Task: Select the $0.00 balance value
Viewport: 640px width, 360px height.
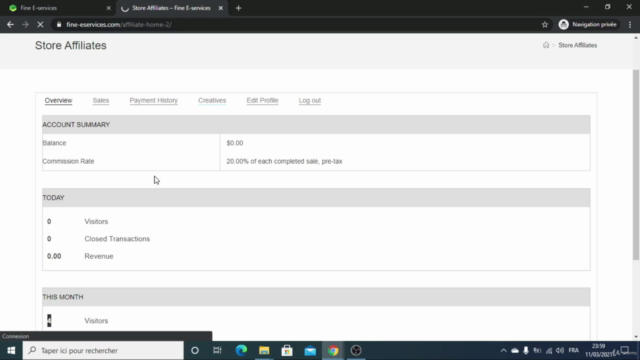Action: 235,143
